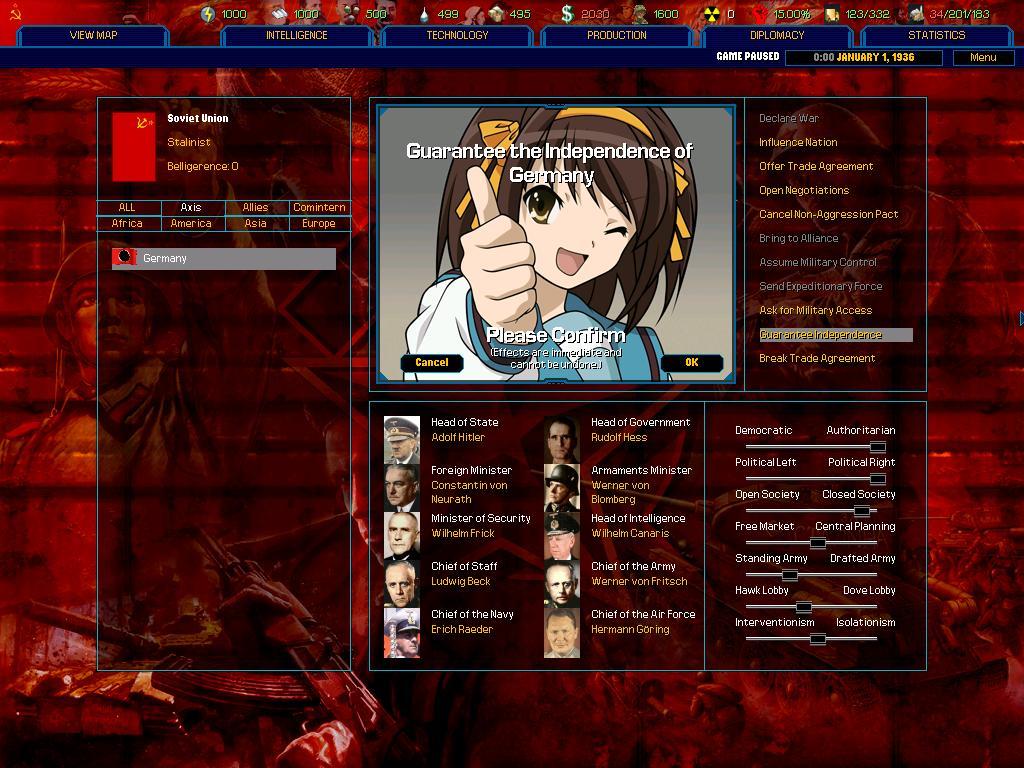Filter countries by Africa
1024x768 pixels.
127,223
